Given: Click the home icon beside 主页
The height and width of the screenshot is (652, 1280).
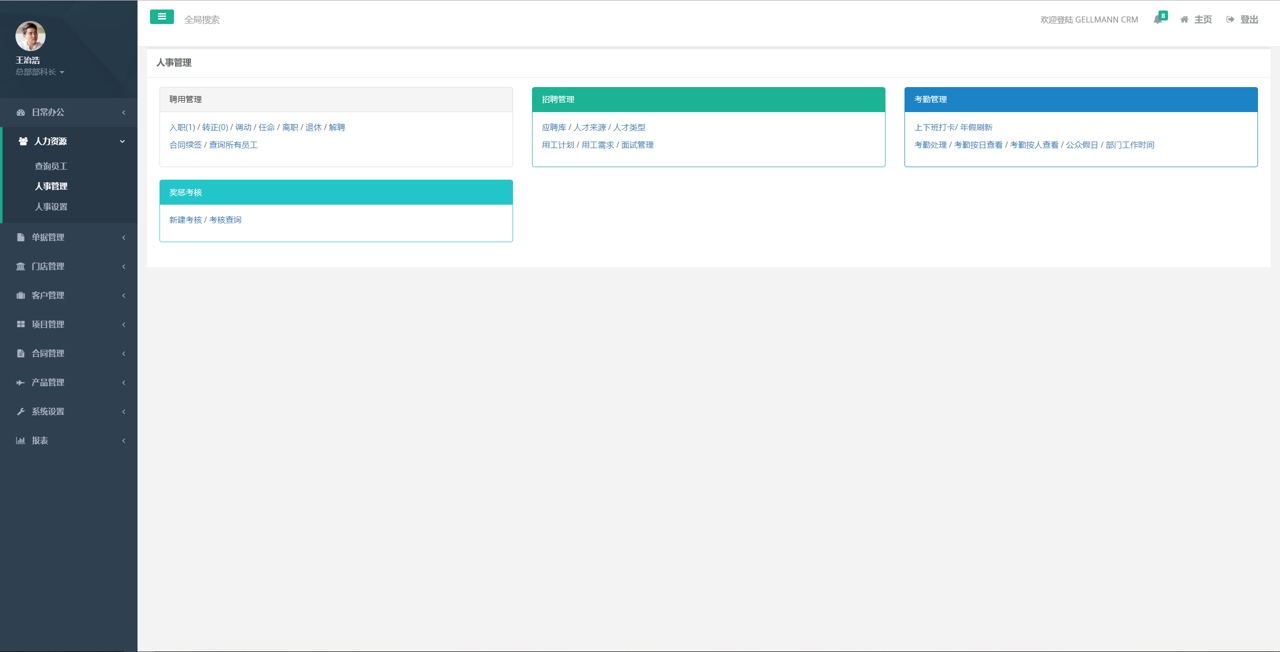Looking at the screenshot, I should pos(1184,20).
